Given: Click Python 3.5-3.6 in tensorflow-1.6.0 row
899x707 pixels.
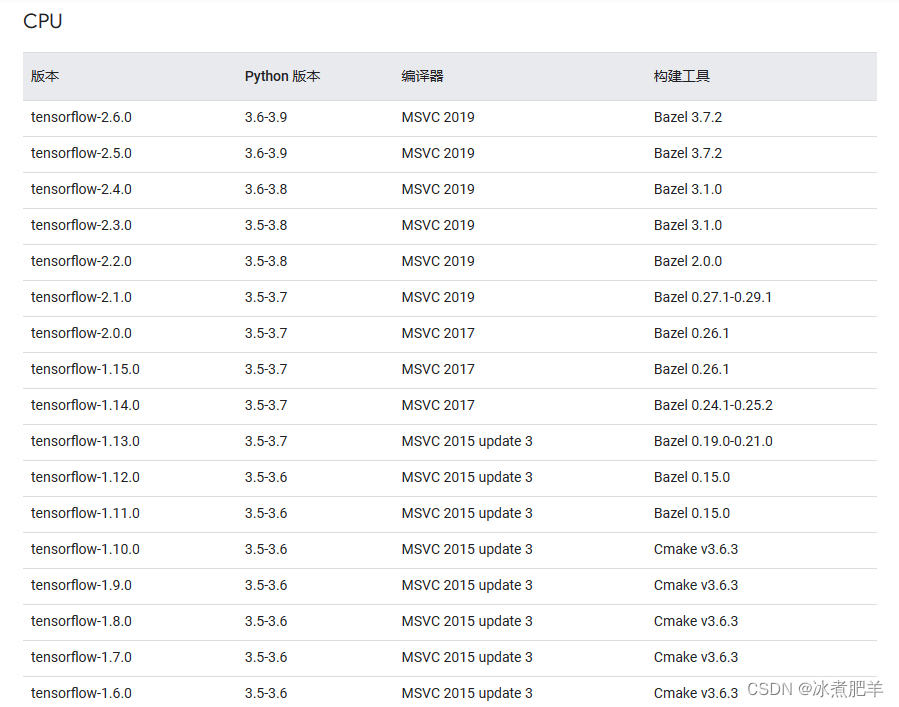Looking at the screenshot, I should pos(266,693).
